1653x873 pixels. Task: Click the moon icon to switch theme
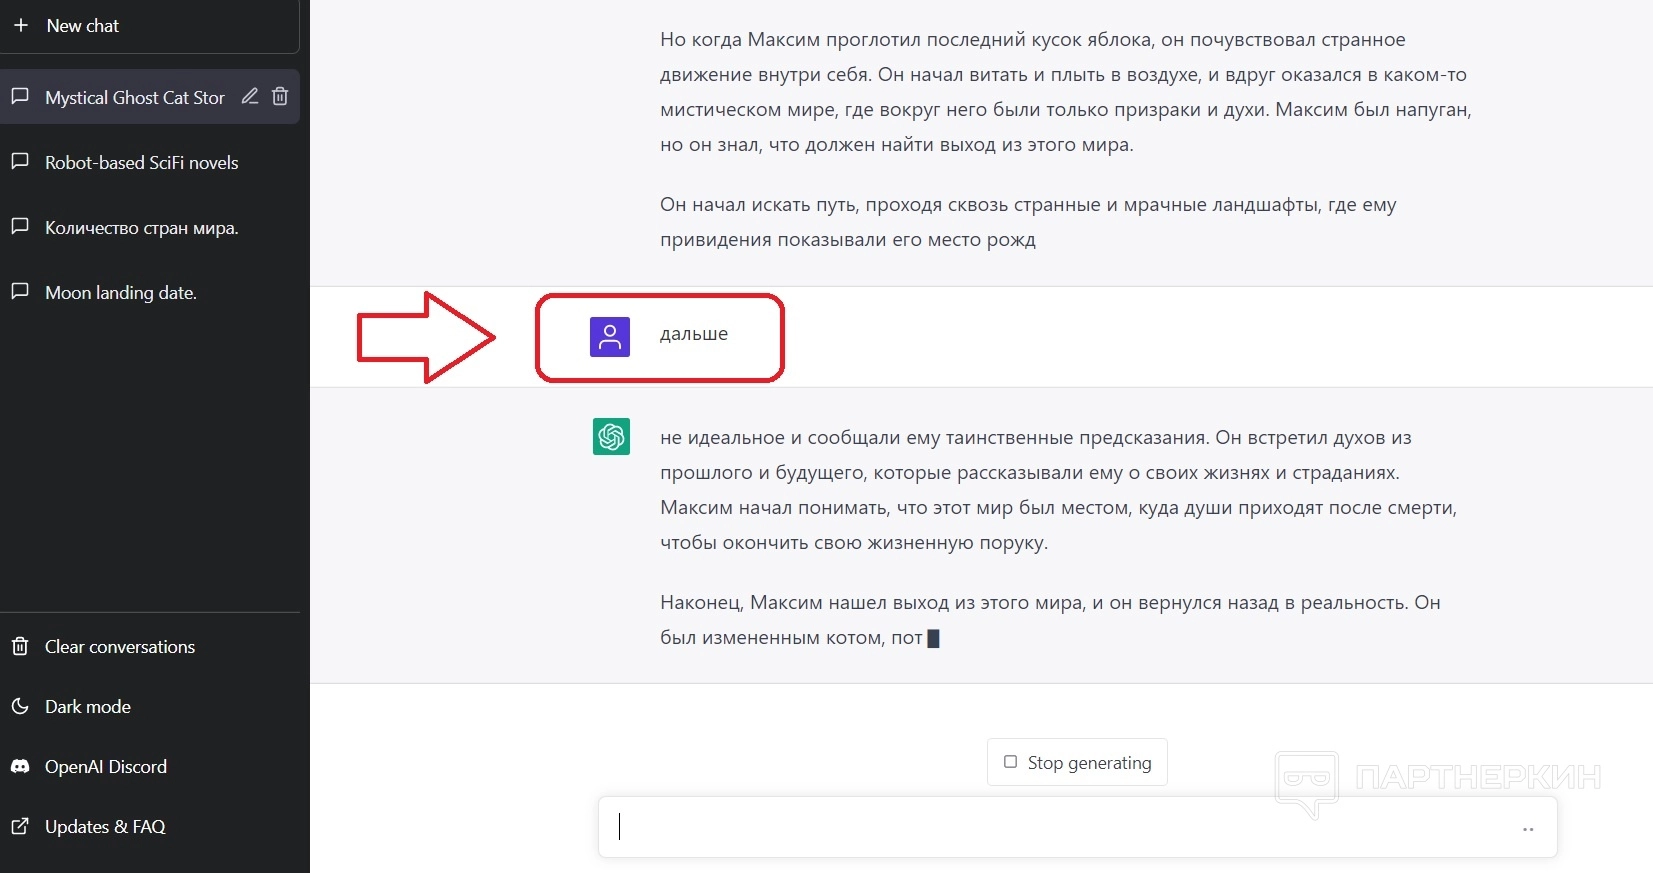(20, 706)
